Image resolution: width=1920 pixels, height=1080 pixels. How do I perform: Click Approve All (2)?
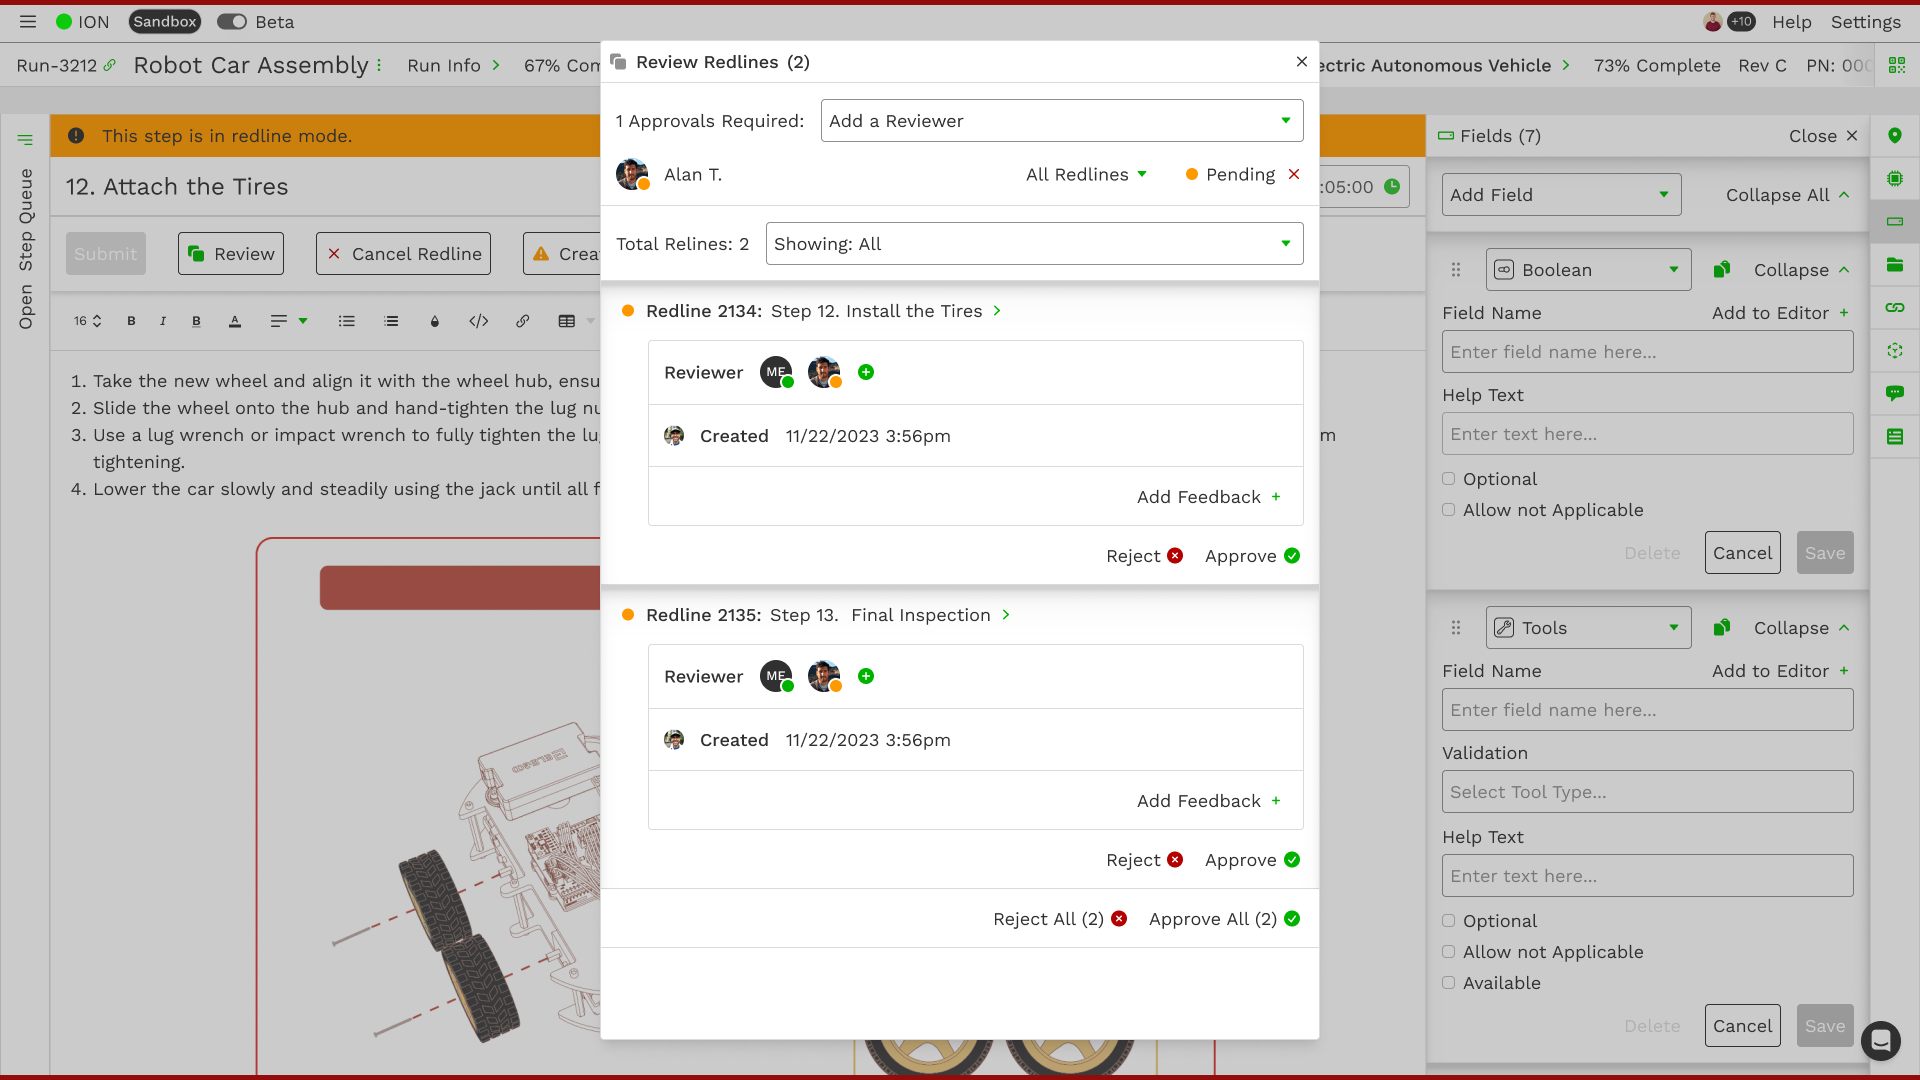tap(1224, 919)
